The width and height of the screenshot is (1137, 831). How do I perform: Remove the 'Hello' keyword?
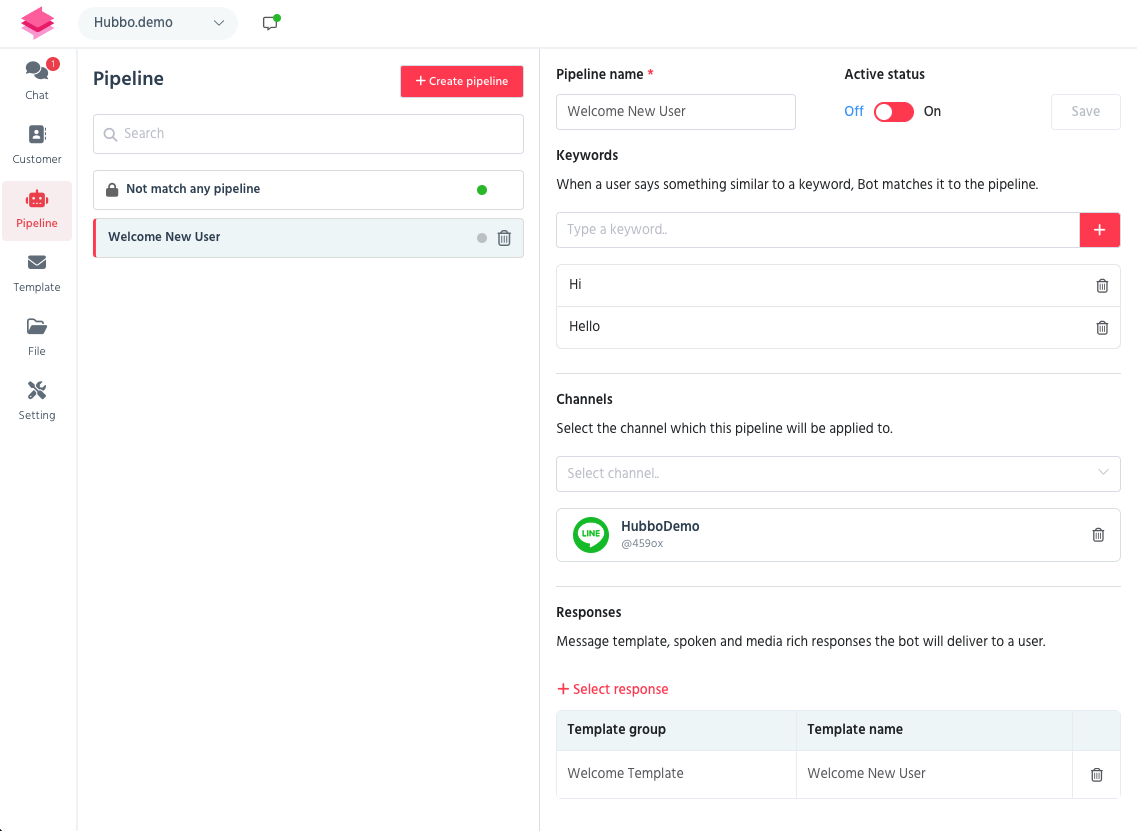click(1102, 327)
